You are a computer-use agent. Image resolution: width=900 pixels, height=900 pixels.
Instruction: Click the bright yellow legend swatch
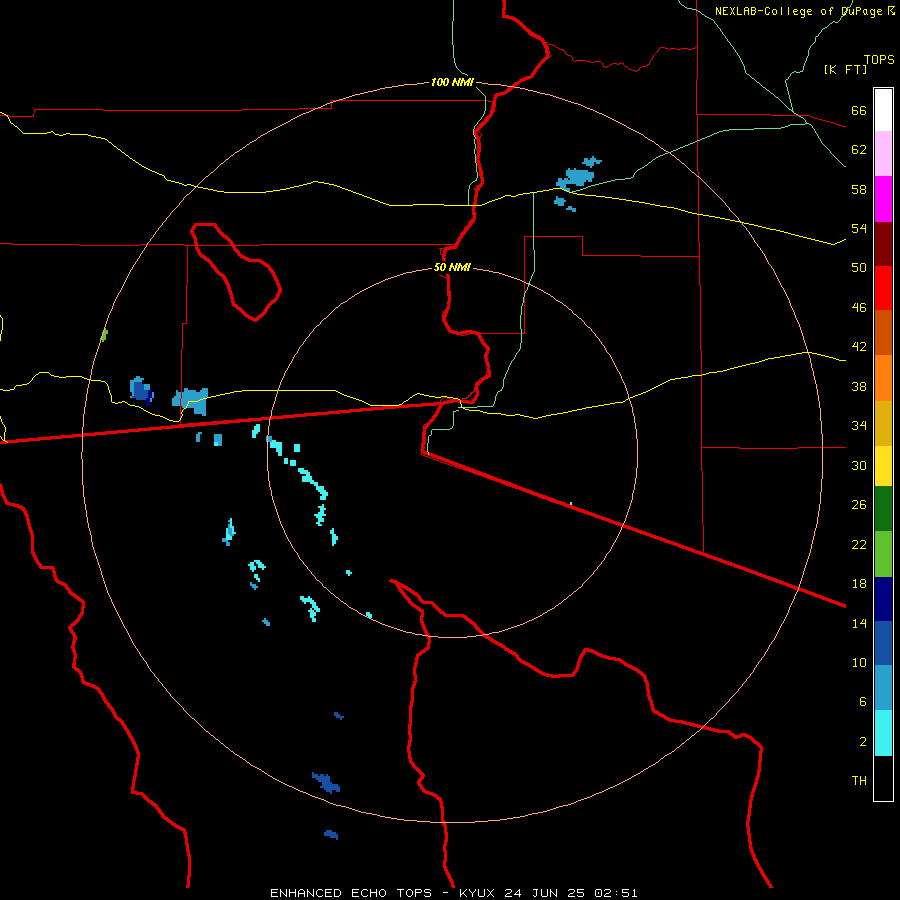click(x=883, y=466)
